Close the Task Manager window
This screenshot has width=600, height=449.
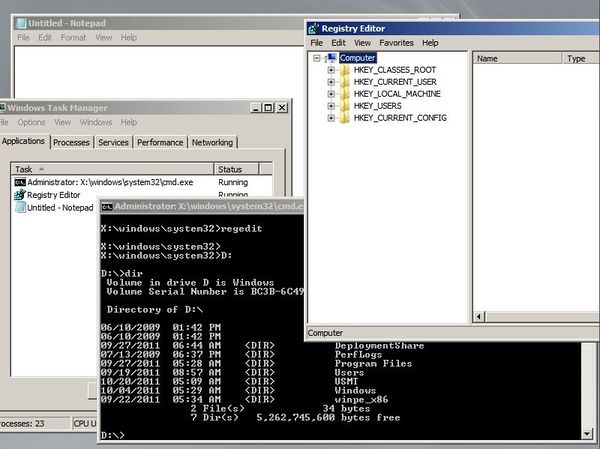pyautogui.click(x=282, y=108)
